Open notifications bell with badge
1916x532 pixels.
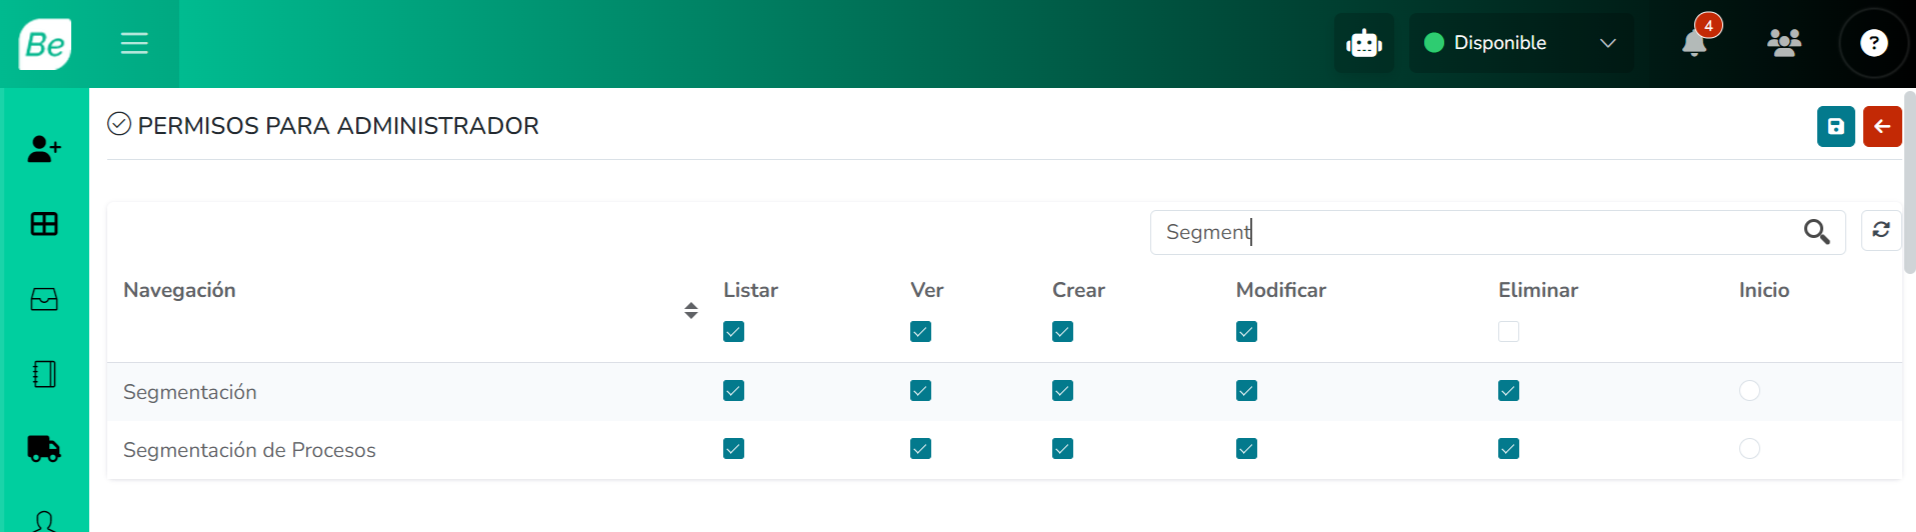tap(1695, 43)
